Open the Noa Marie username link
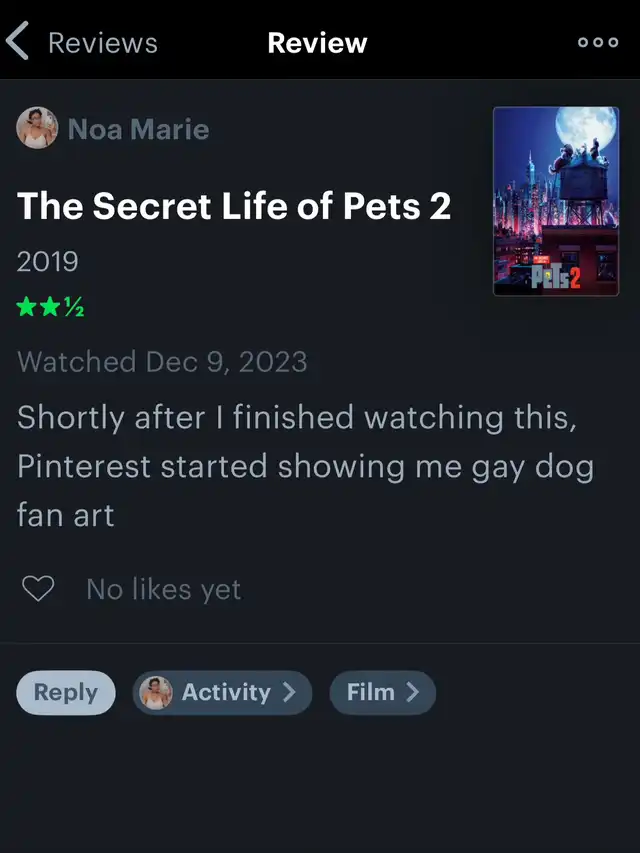Viewport: 640px width, 853px height. tap(138, 129)
